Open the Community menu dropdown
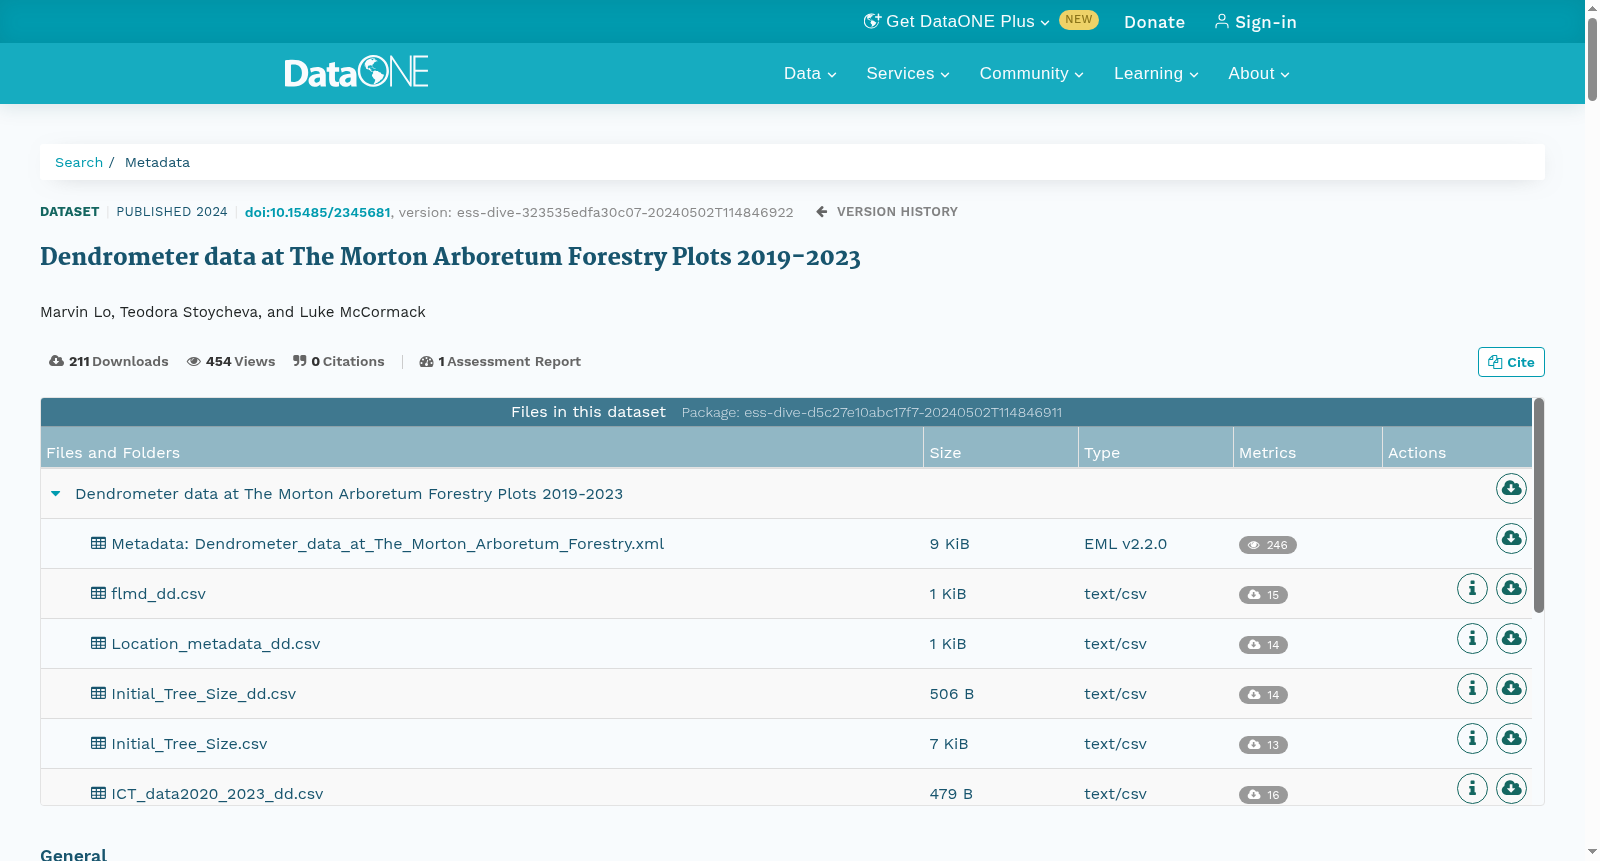The image size is (1600, 861). (1031, 73)
